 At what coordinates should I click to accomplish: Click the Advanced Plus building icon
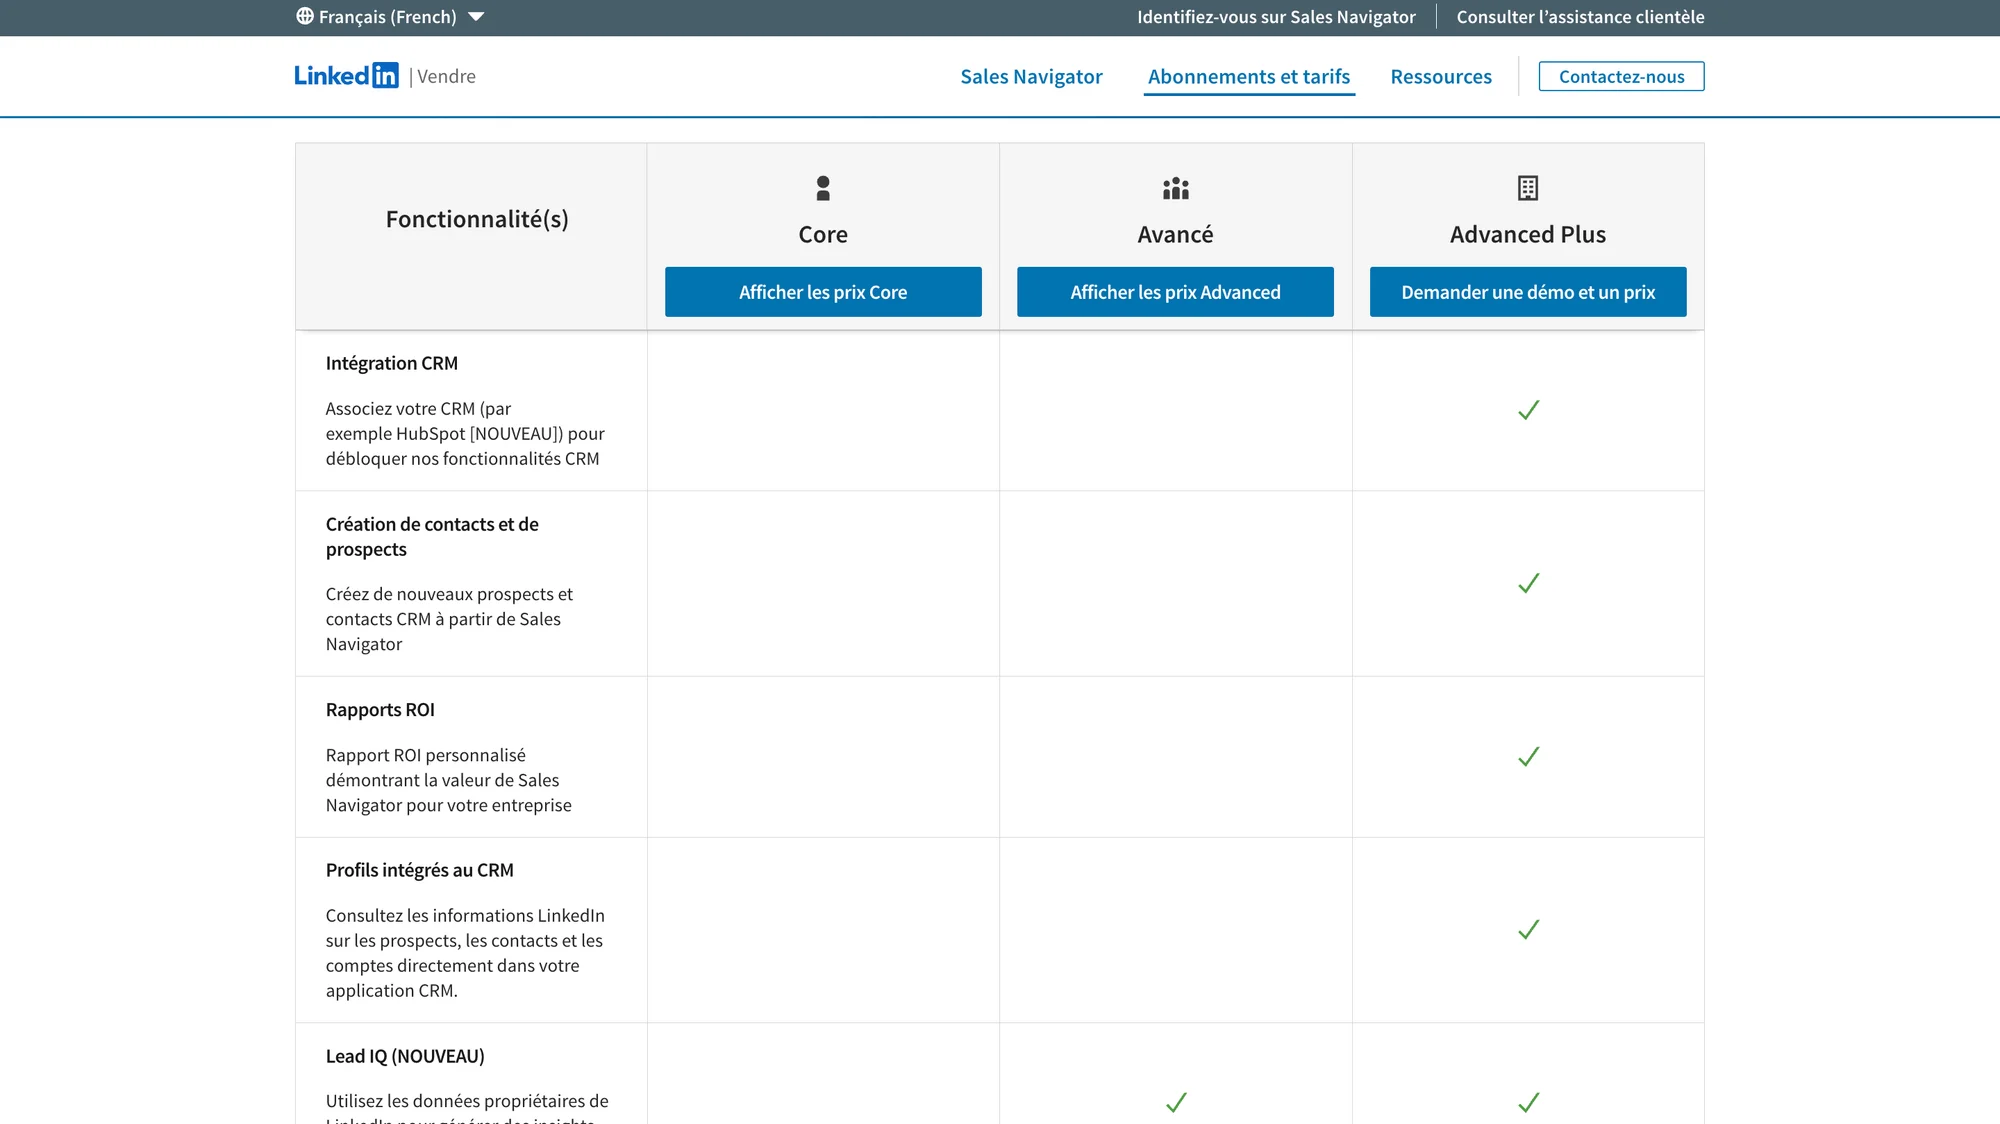point(1528,188)
